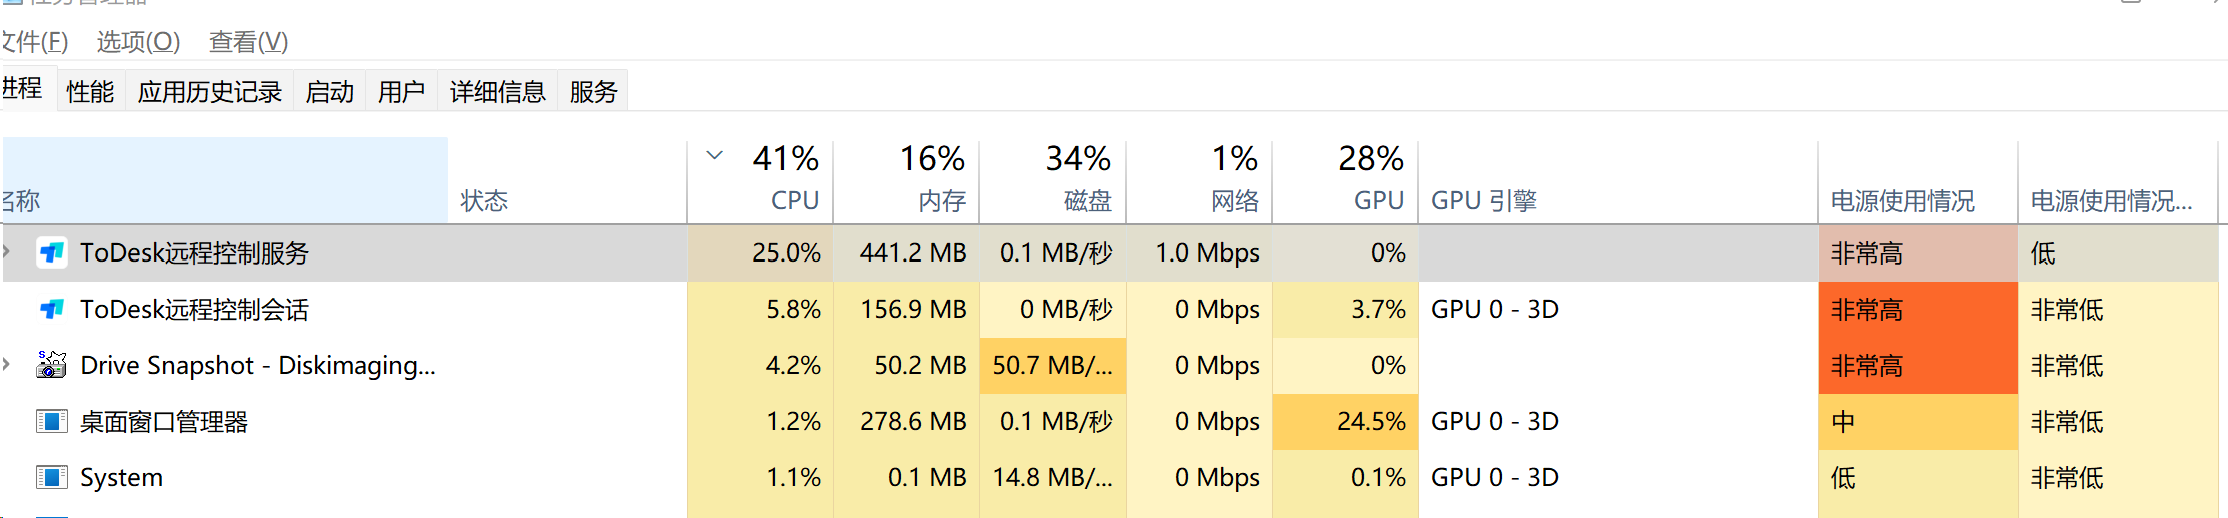Click the ToDesk远程控制服务 process icon
This screenshot has height=518, width=2228.
(x=51, y=253)
